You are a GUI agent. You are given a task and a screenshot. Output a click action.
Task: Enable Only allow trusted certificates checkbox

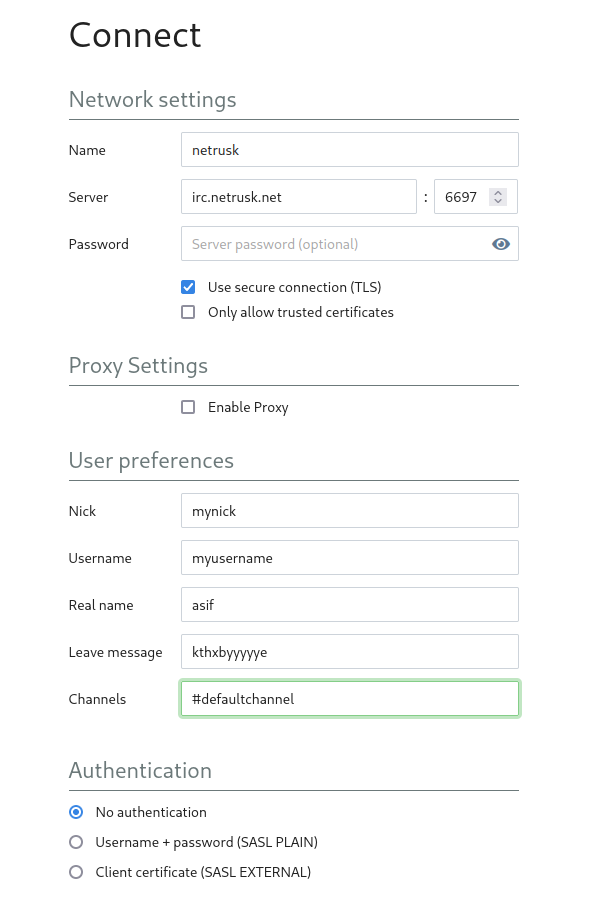coord(188,312)
